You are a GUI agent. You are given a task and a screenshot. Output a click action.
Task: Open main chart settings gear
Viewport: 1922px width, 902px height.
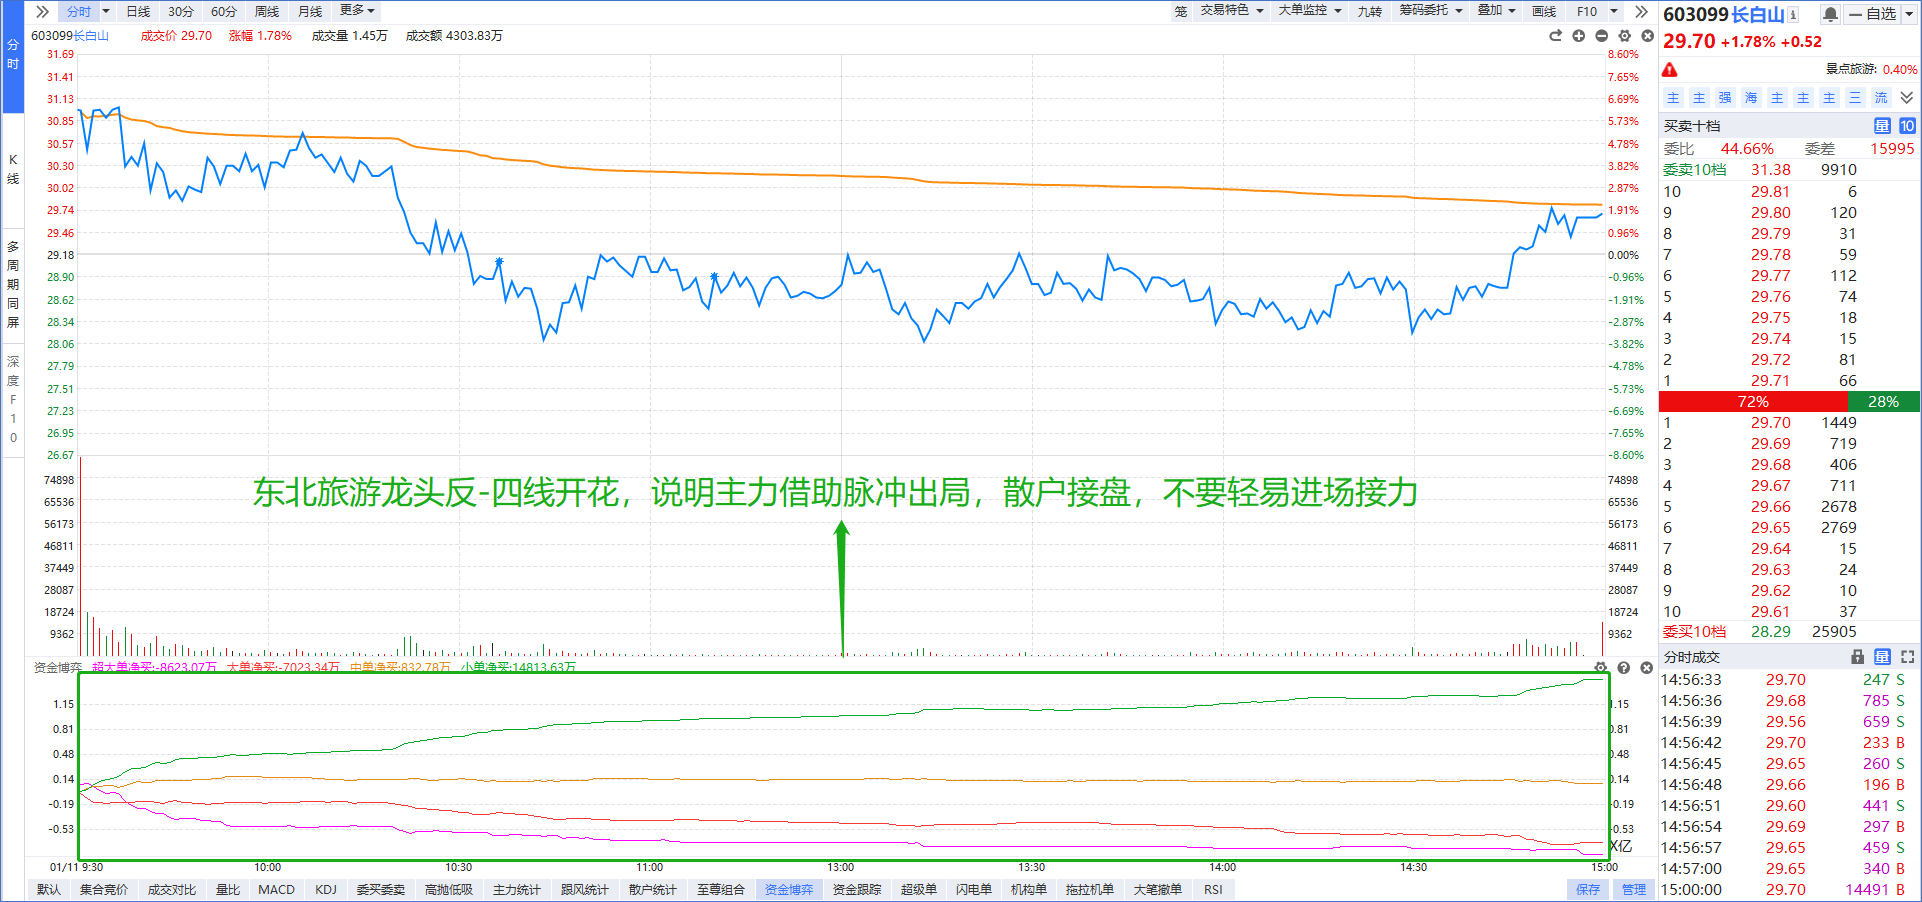(1624, 36)
